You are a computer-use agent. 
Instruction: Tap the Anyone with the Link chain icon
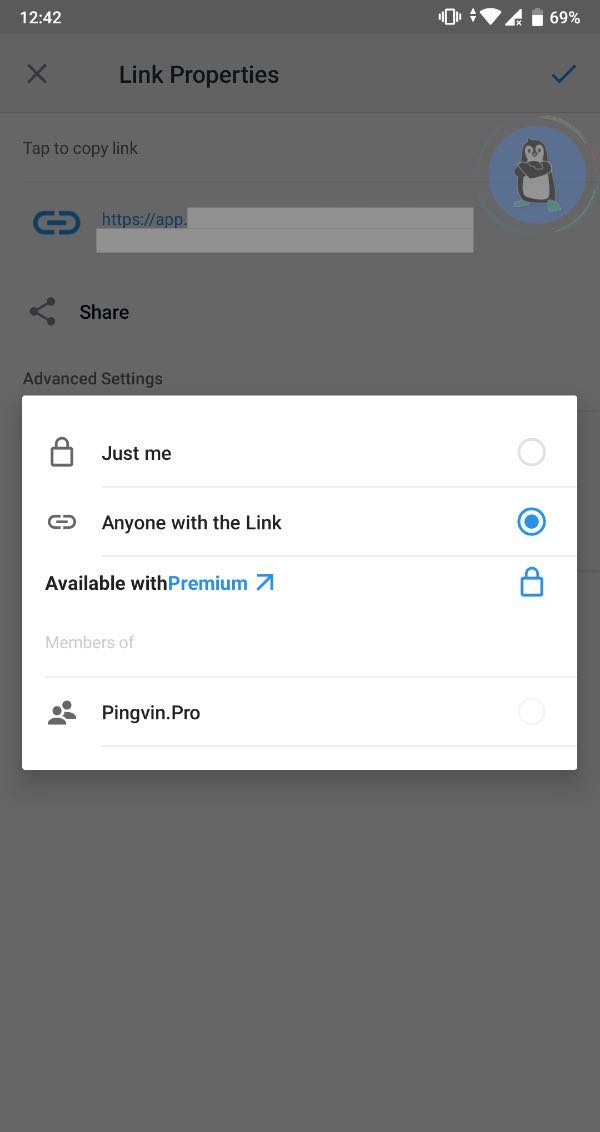coord(62,522)
